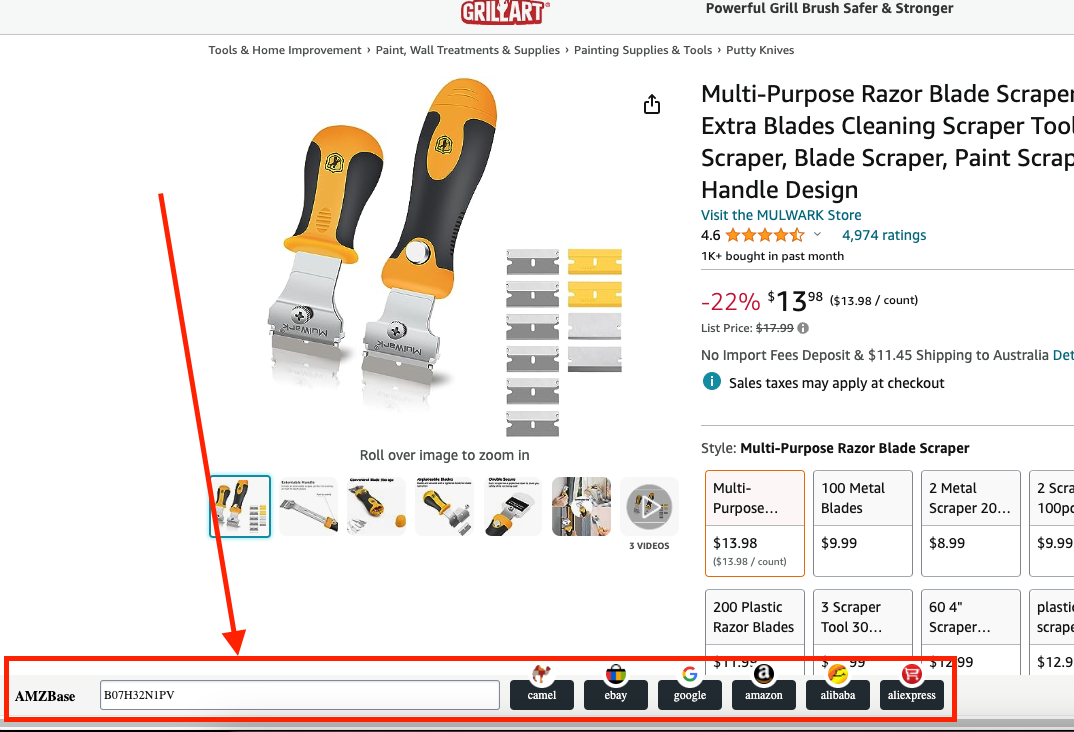Screen dimensions: 1074x732
Task: Open the Putty Knives breadcrumb category
Action: [x=760, y=50]
